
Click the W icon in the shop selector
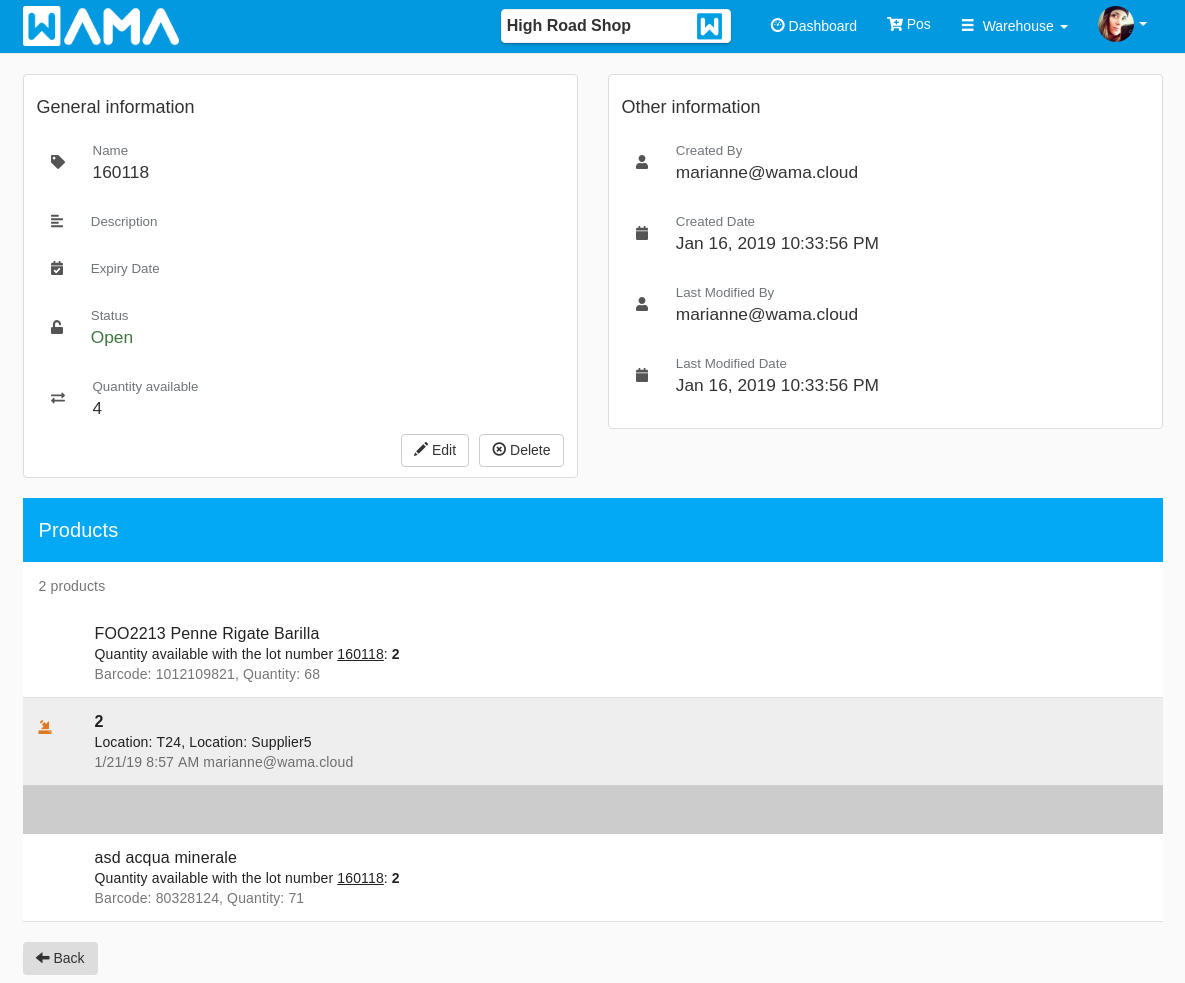[709, 26]
